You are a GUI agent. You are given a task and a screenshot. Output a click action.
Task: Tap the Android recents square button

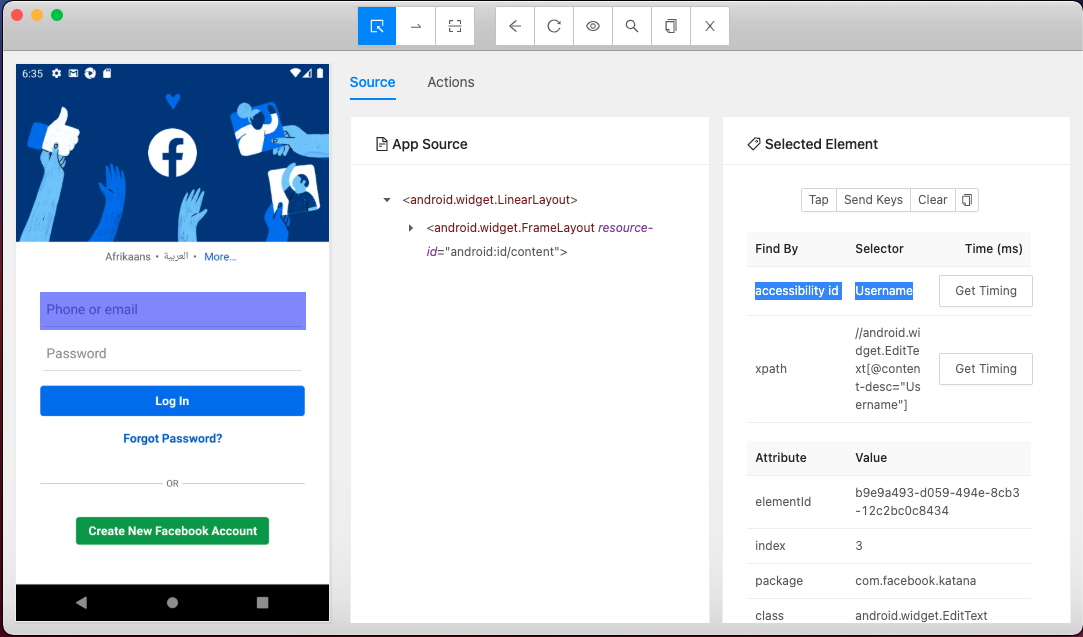tap(262, 602)
